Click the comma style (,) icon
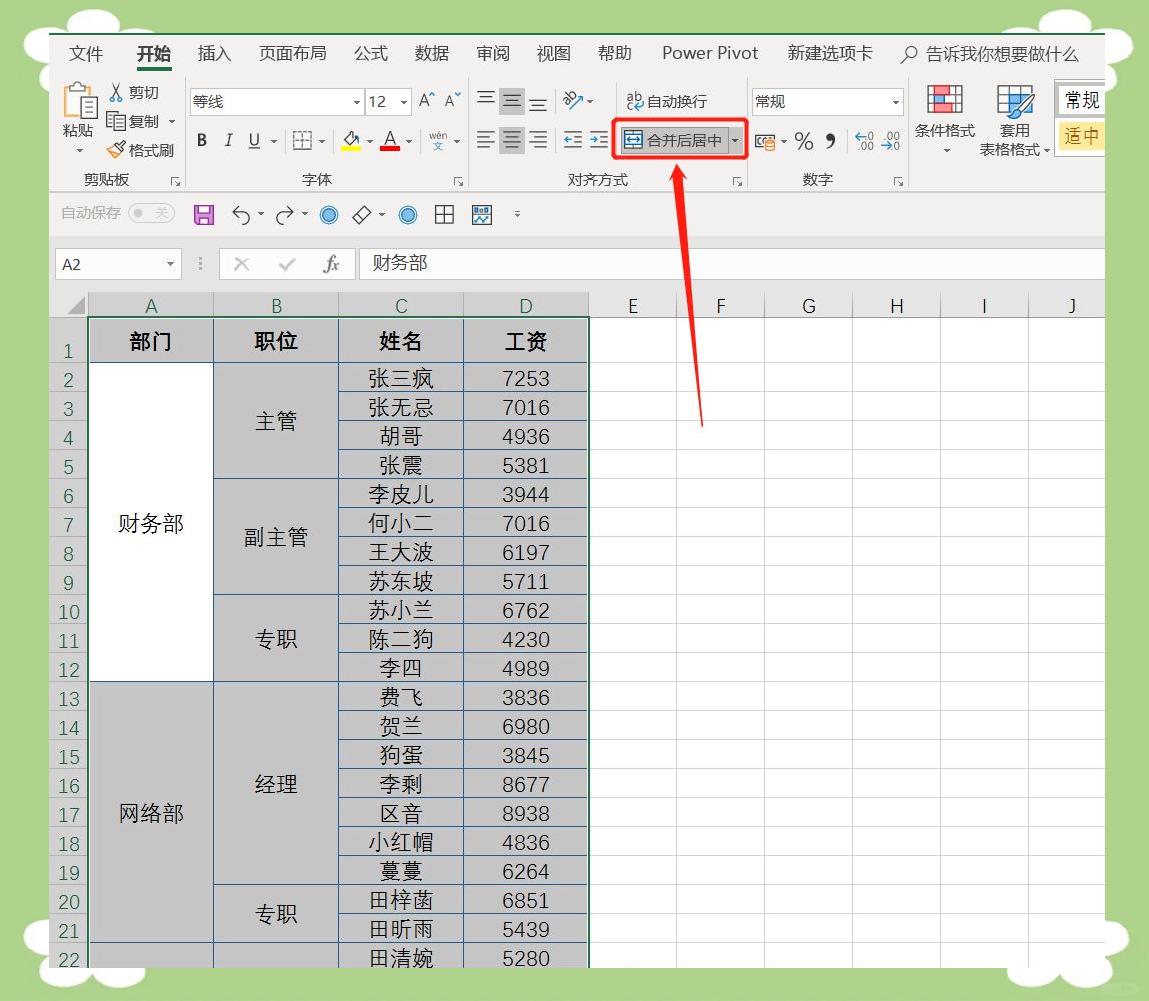Viewport: 1149px width, 1001px height. (830, 141)
